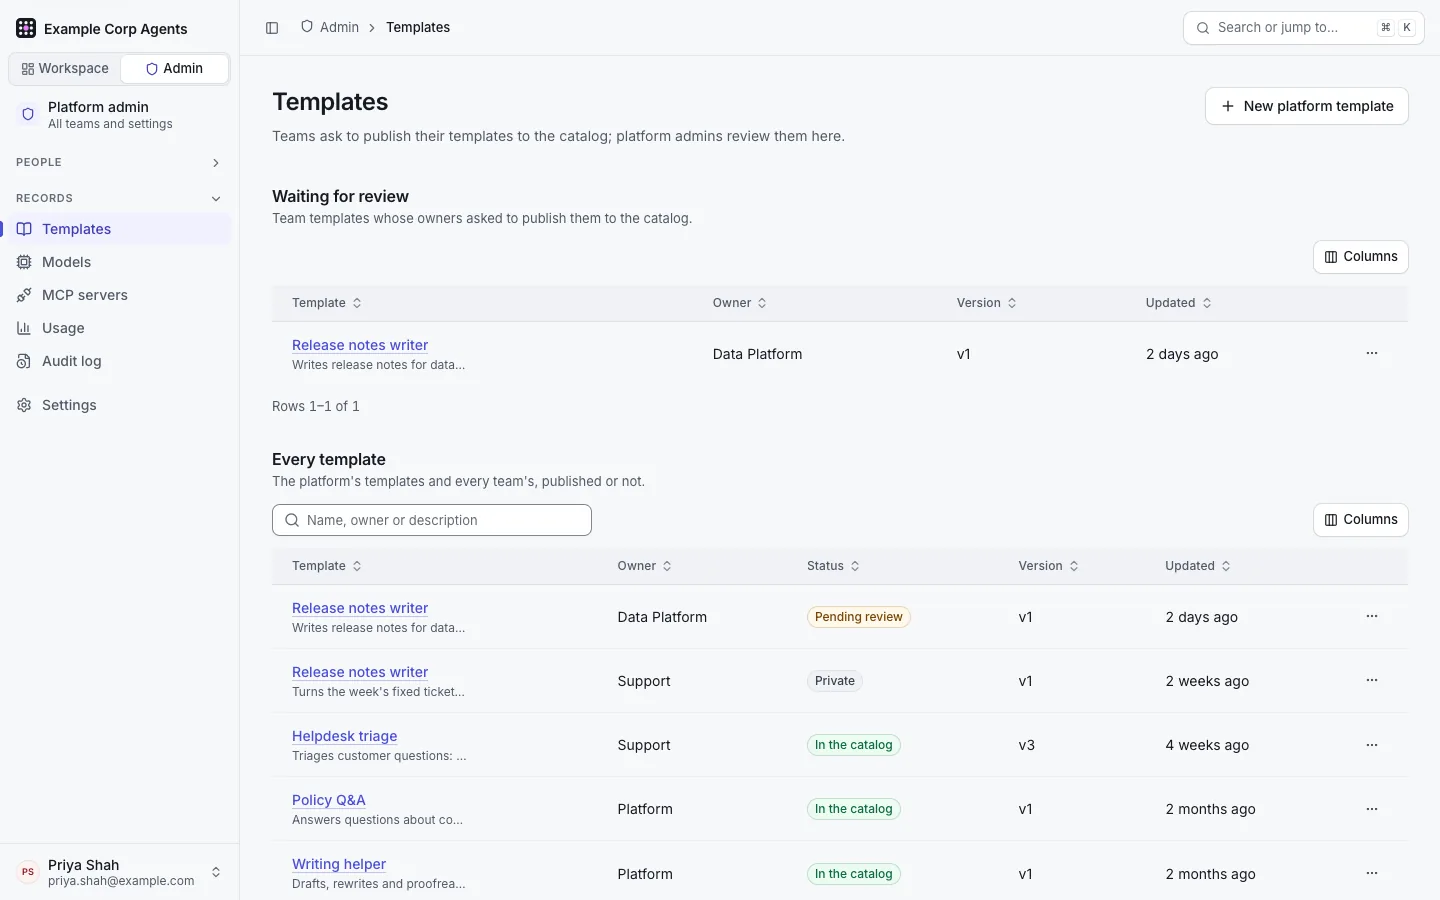Click the Admin breadcrumb

coord(330,27)
